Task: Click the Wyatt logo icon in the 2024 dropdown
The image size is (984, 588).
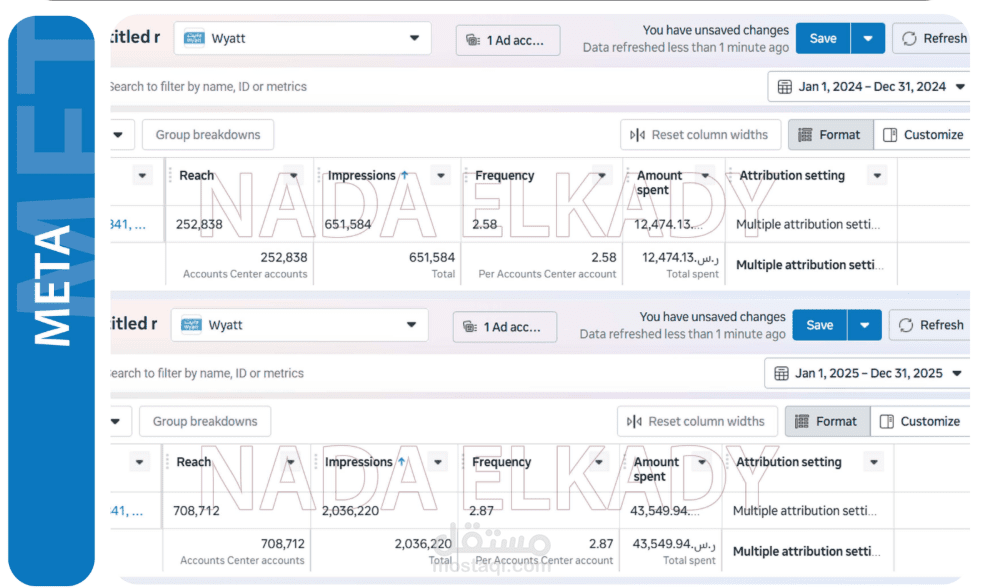Action: click(194, 38)
